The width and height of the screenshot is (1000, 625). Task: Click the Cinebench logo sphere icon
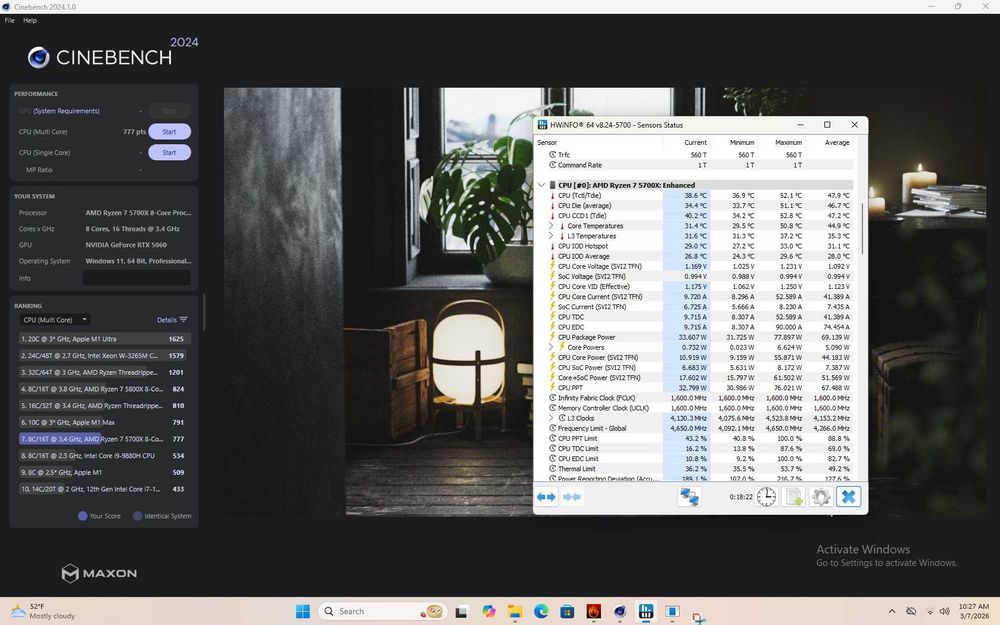(x=39, y=57)
